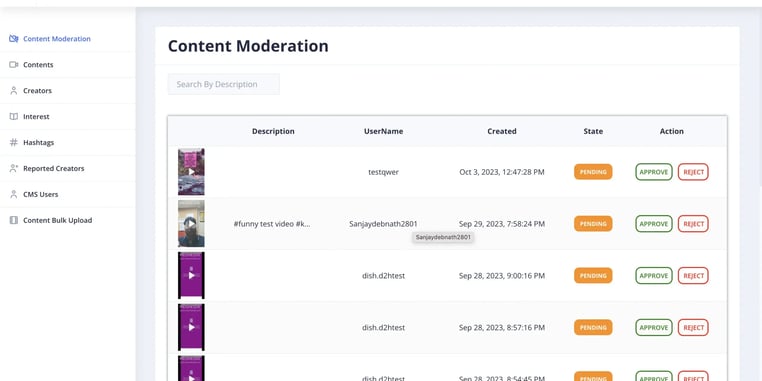The height and width of the screenshot is (381, 762).
Task: Click Pending badge for 8:57:16 PM row
Action: (x=593, y=328)
